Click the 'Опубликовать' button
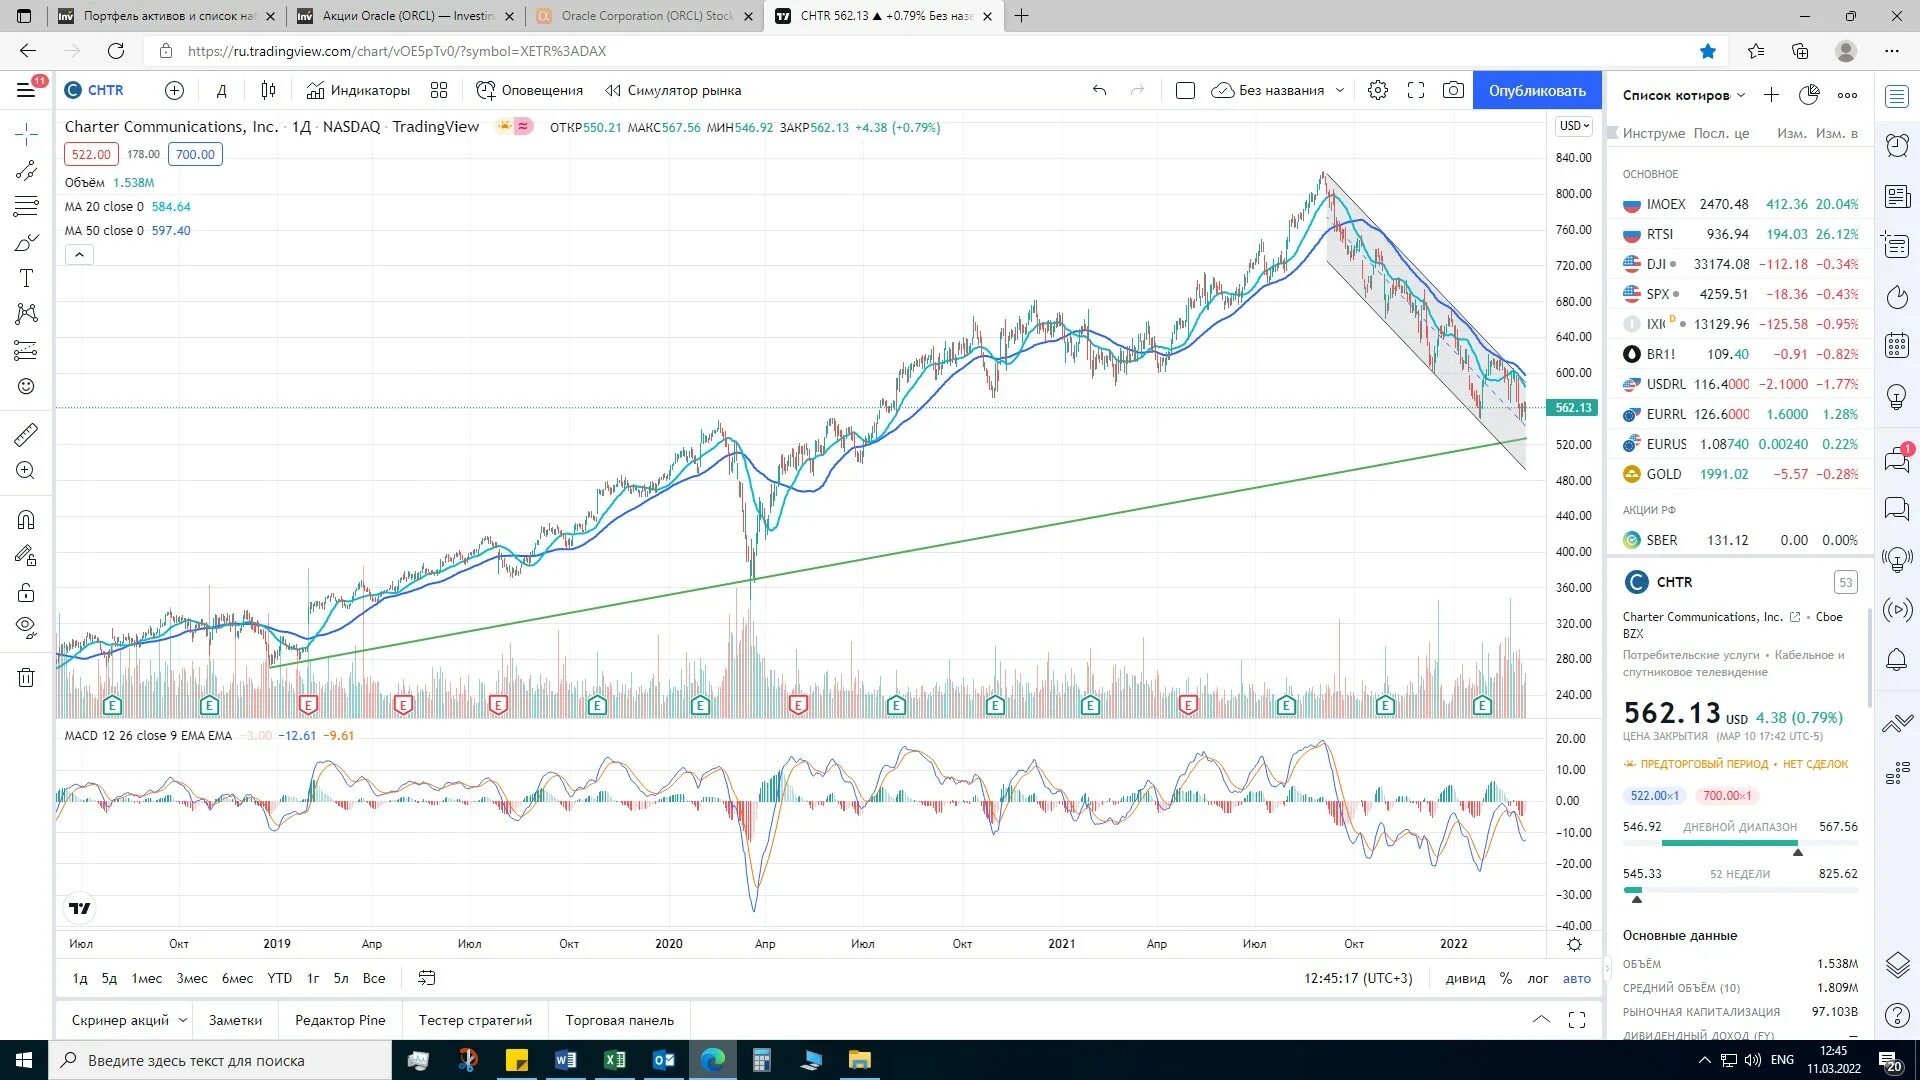 point(1537,90)
